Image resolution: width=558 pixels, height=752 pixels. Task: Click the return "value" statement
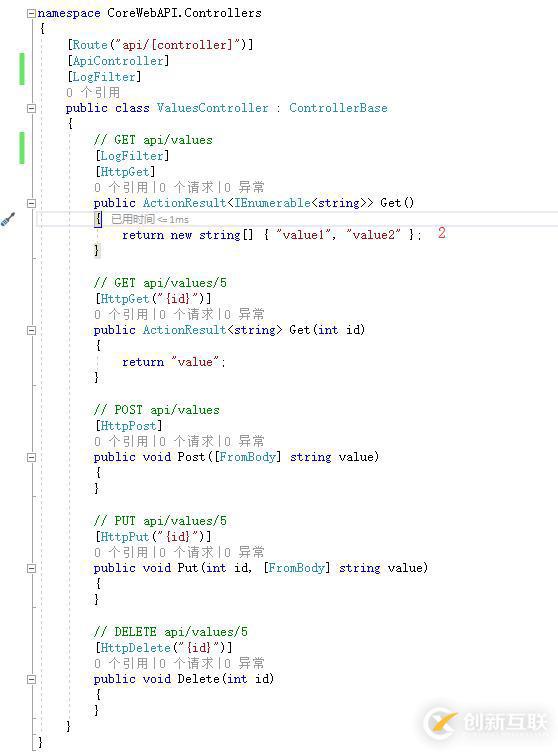coord(174,362)
